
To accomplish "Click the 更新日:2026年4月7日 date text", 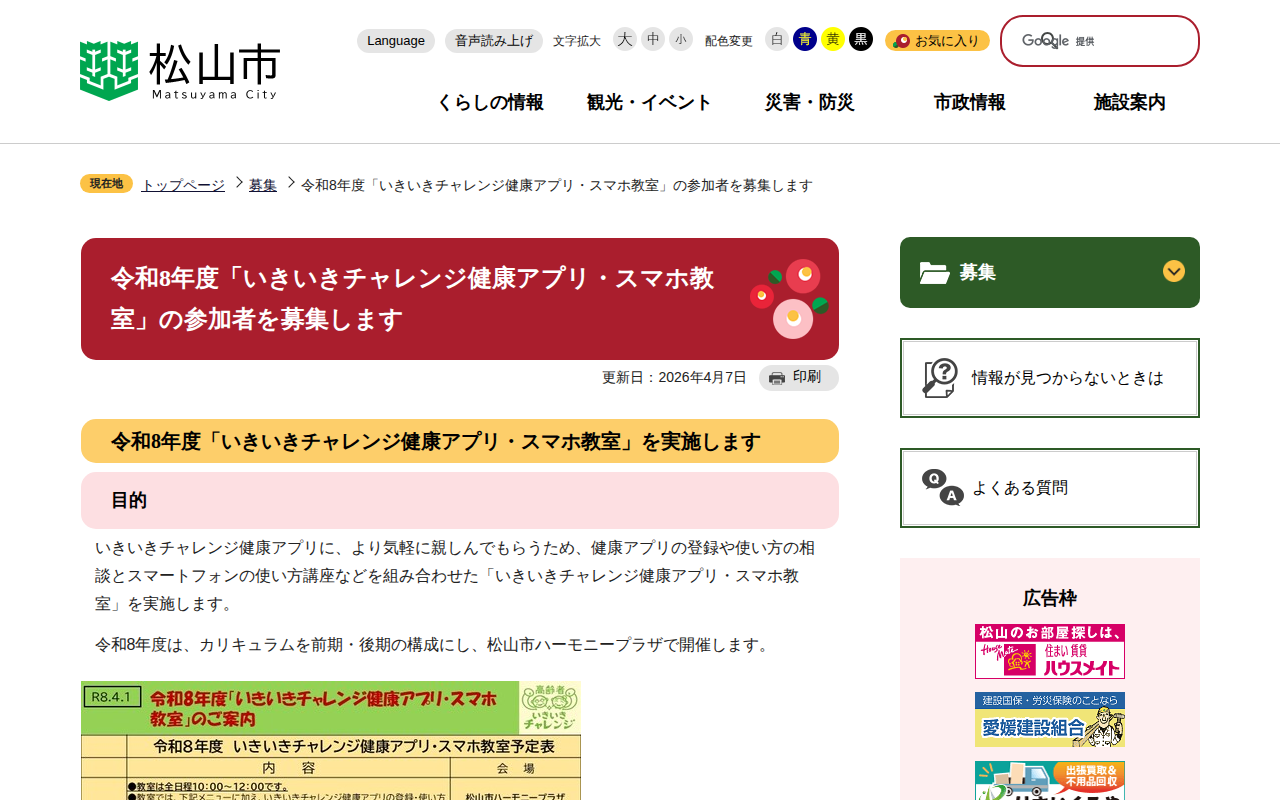I will [674, 377].
